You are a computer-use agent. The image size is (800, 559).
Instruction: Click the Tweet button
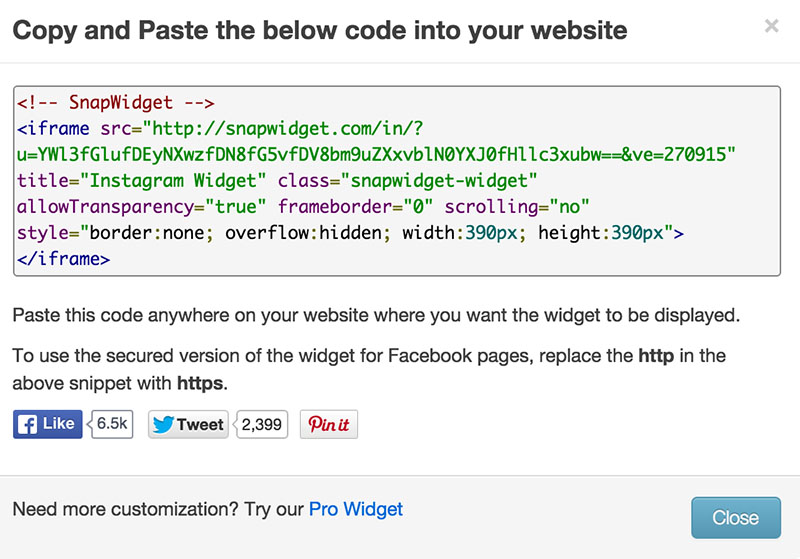(188, 424)
